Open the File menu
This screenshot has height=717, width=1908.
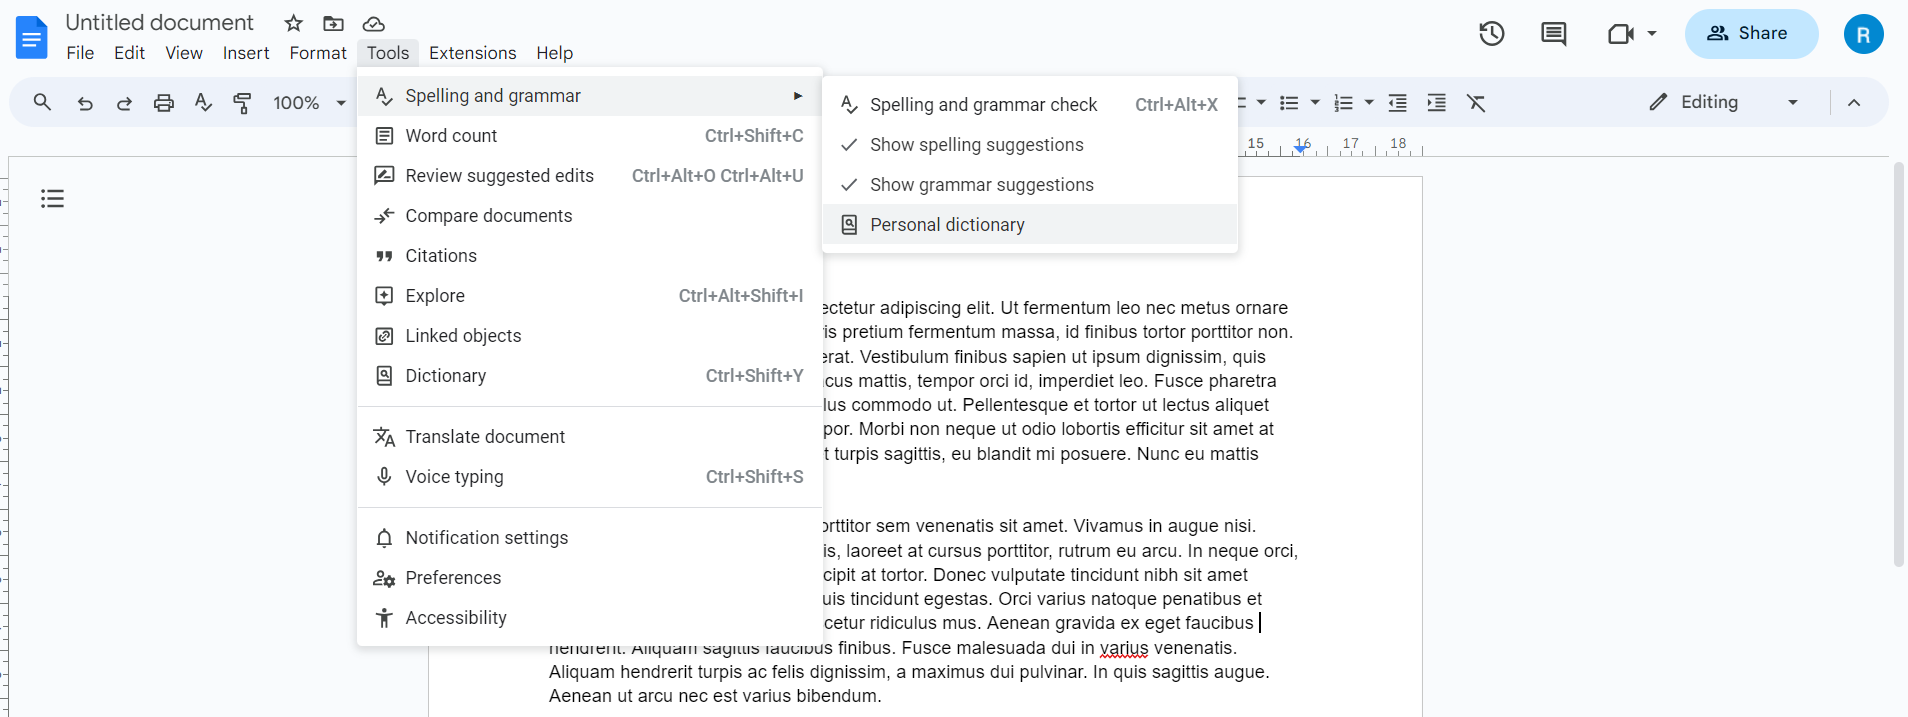point(80,53)
